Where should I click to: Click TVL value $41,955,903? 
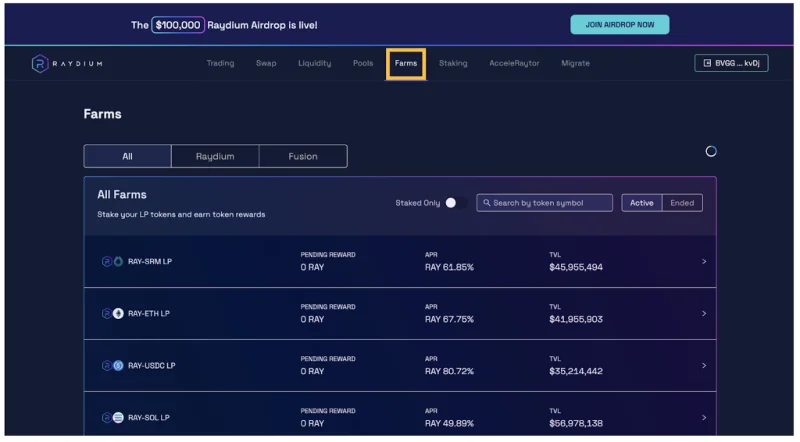[x=576, y=319]
